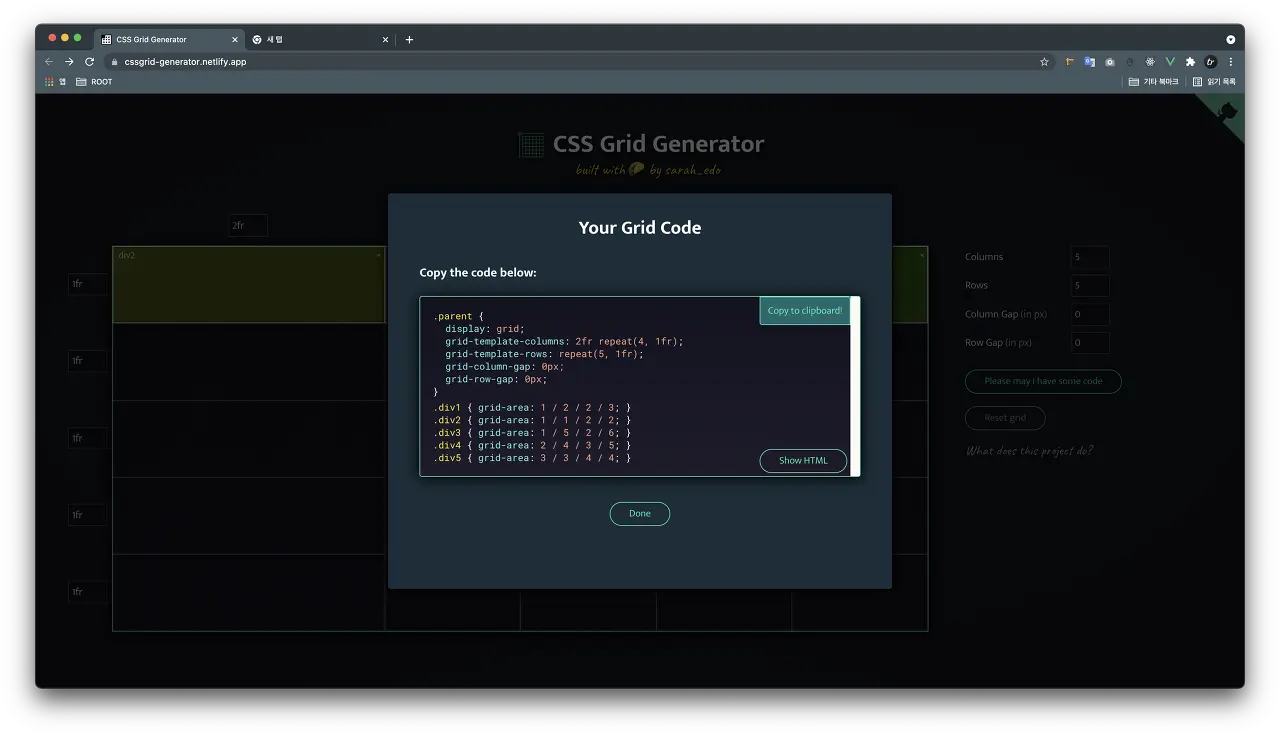The image size is (1280, 735).
Task: Click the orange ruler extension icon
Action: [1070, 62]
